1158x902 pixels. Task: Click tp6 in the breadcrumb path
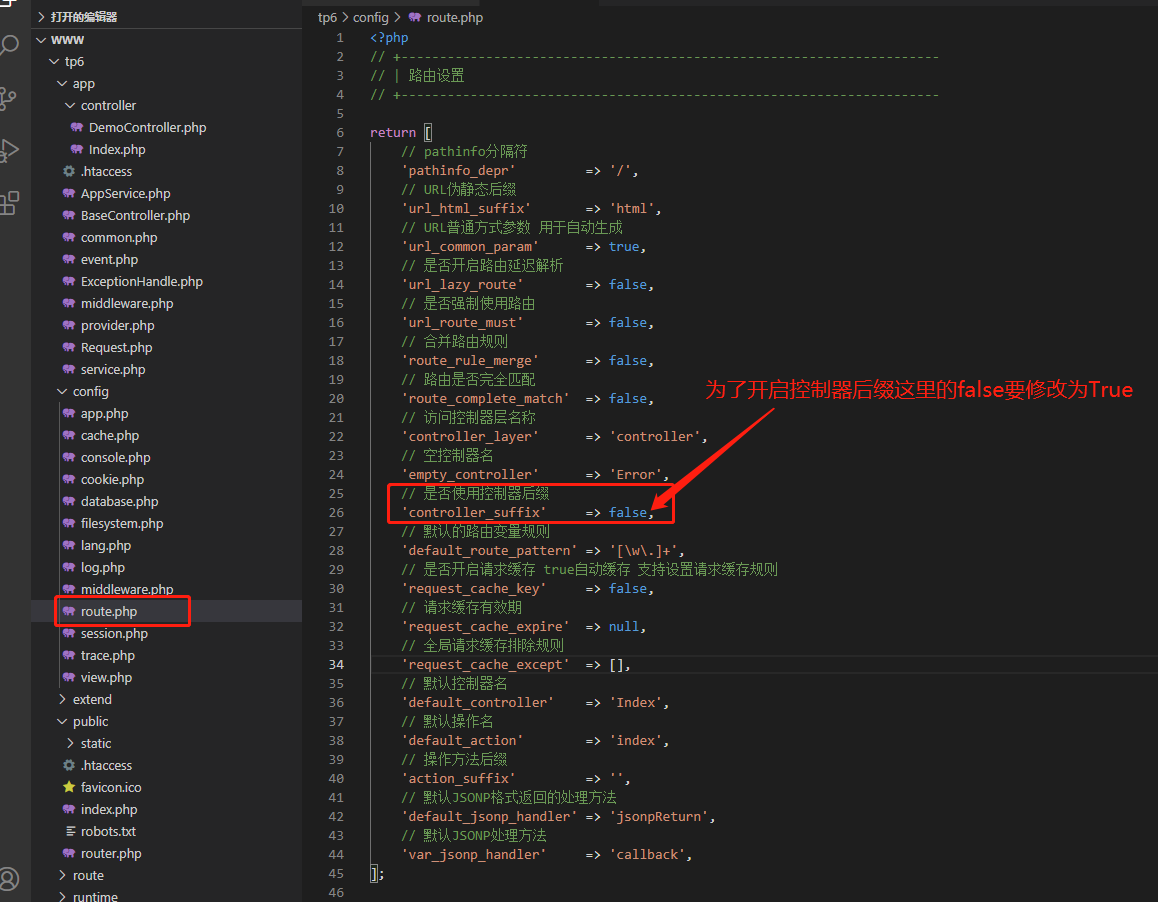click(327, 17)
